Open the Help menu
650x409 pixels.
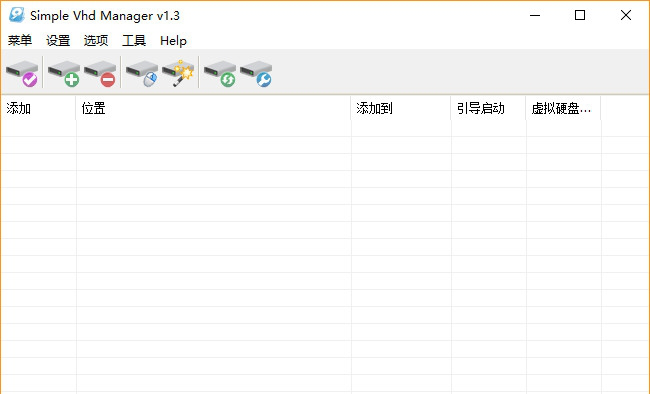173,40
